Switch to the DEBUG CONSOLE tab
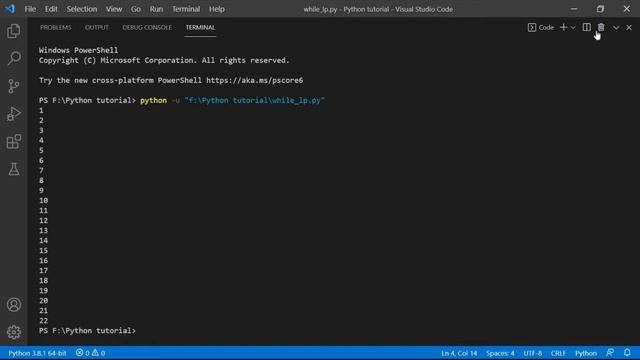This screenshot has height=360, width=640. click(147, 27)
